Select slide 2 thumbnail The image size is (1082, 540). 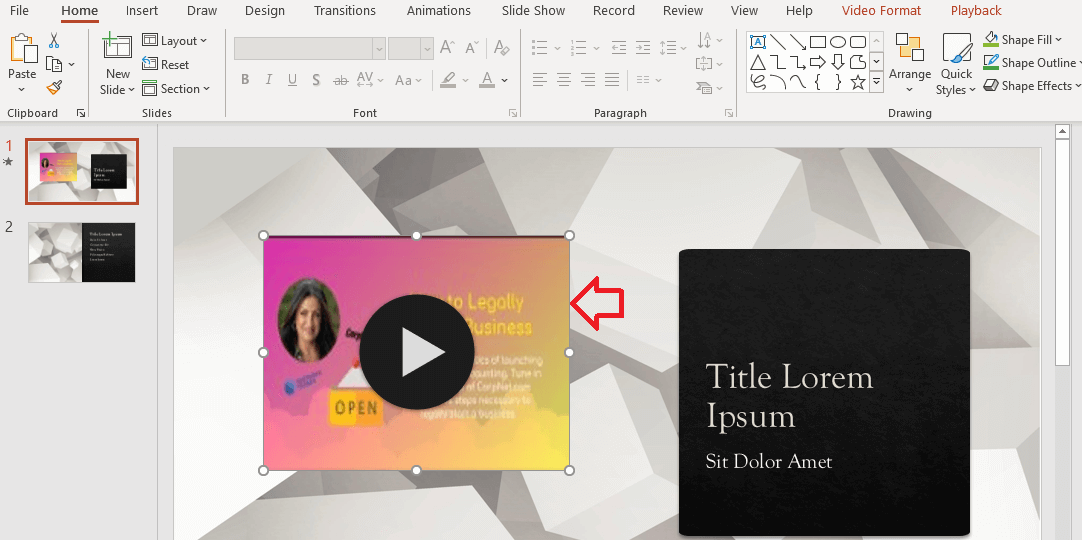click(82, 252)
